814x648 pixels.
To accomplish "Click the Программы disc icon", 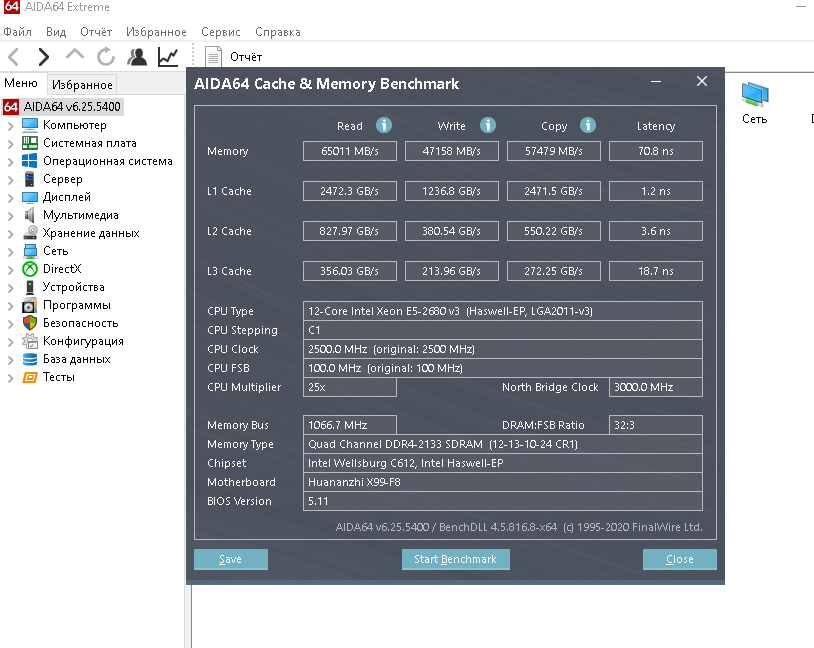I will [x=30, y=305].
